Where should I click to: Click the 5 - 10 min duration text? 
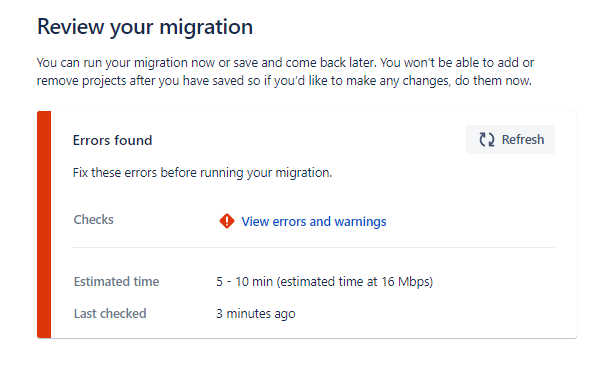[244, 281]
